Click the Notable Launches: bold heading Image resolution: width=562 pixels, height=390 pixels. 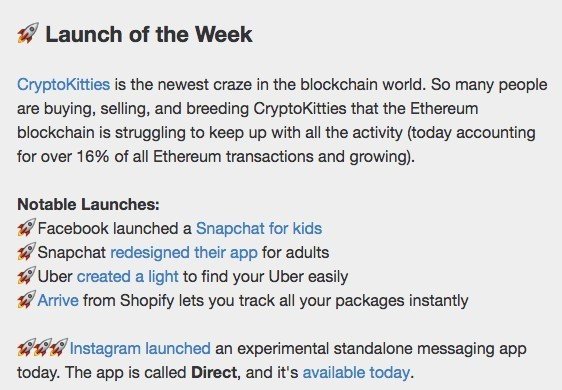pyautogui.click(x=88, y=204)
